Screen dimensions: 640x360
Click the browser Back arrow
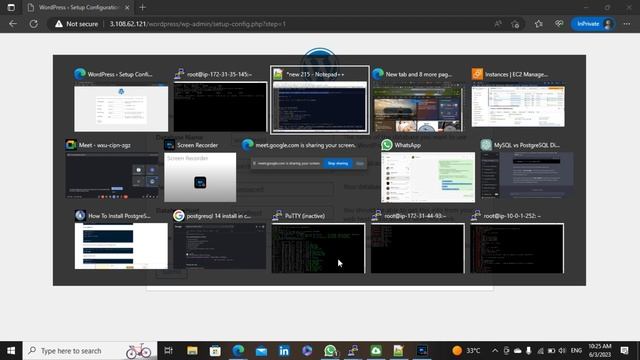[13, 24]
